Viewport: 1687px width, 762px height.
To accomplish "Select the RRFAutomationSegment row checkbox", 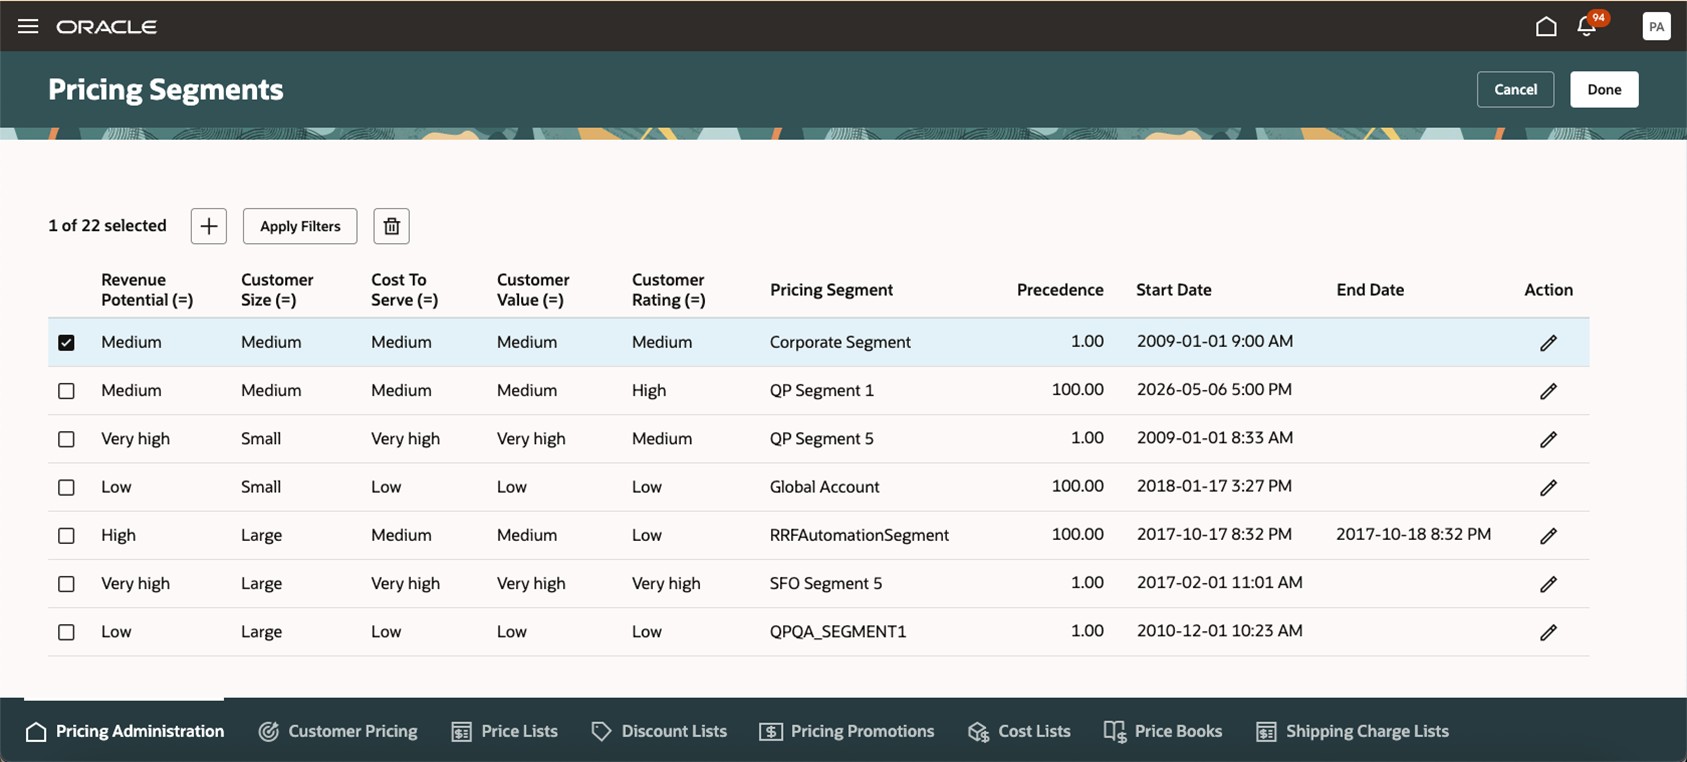I will [x=66, y=535].
